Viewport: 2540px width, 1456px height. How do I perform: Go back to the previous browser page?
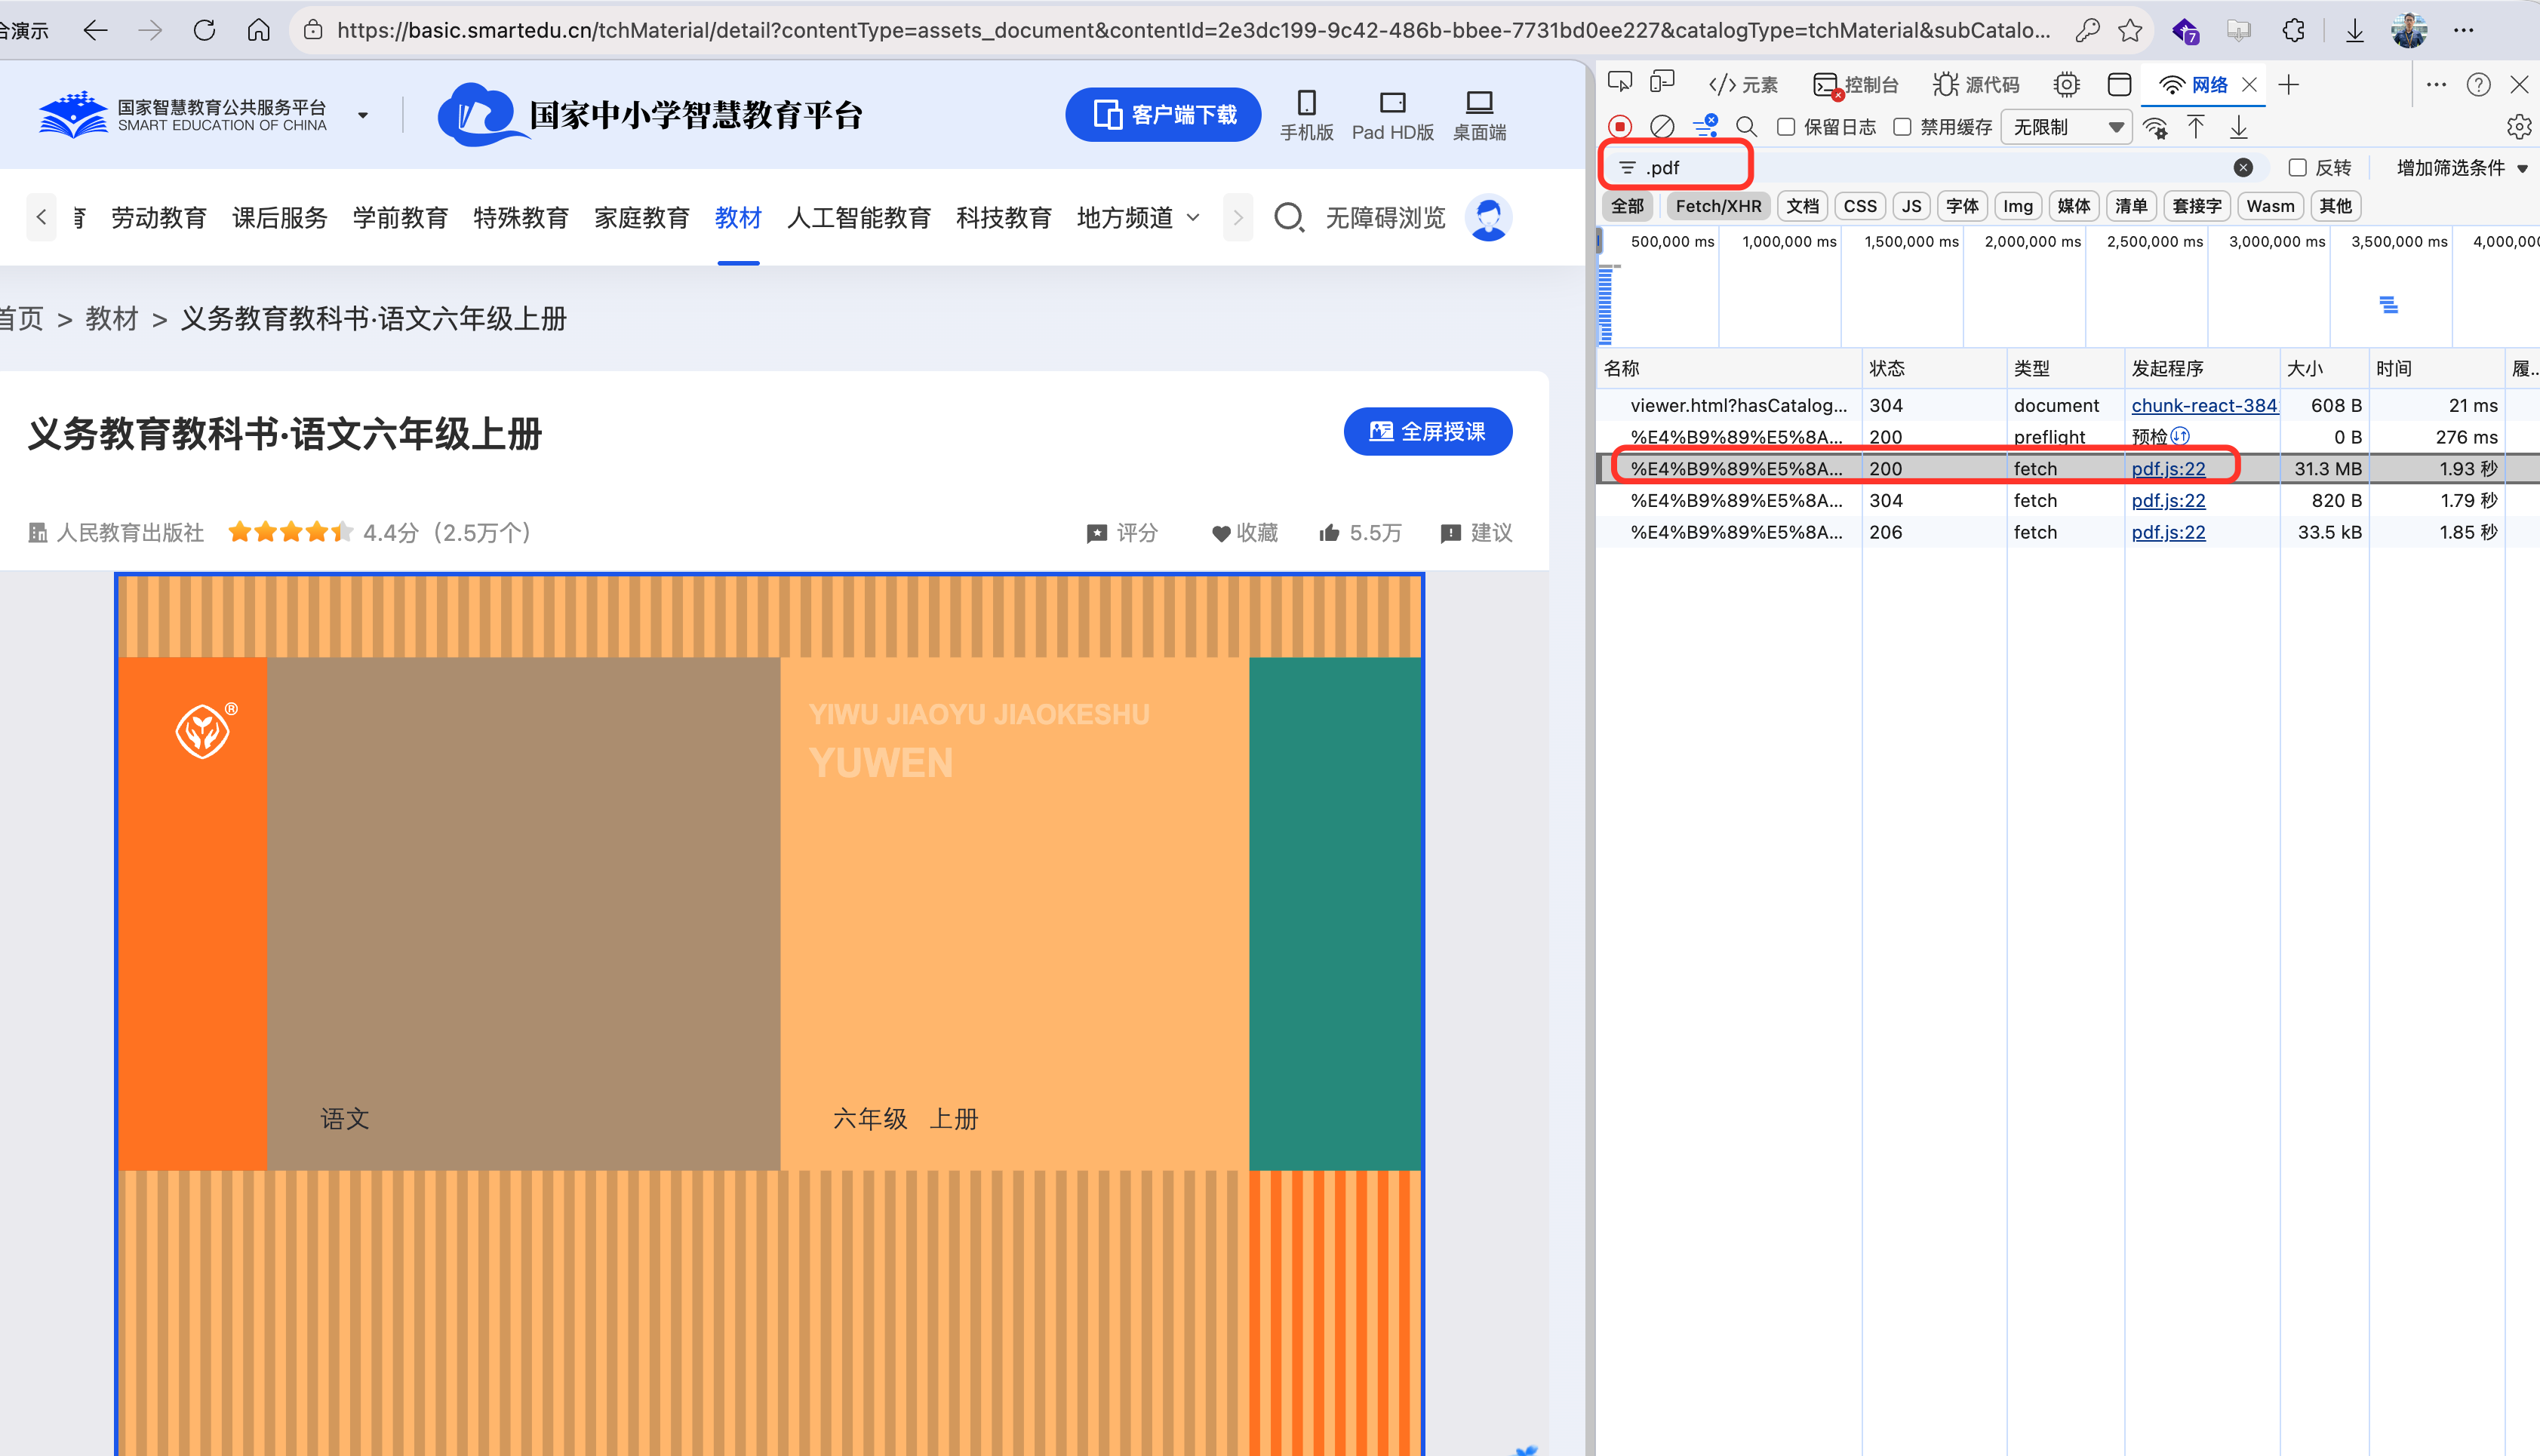95,30
